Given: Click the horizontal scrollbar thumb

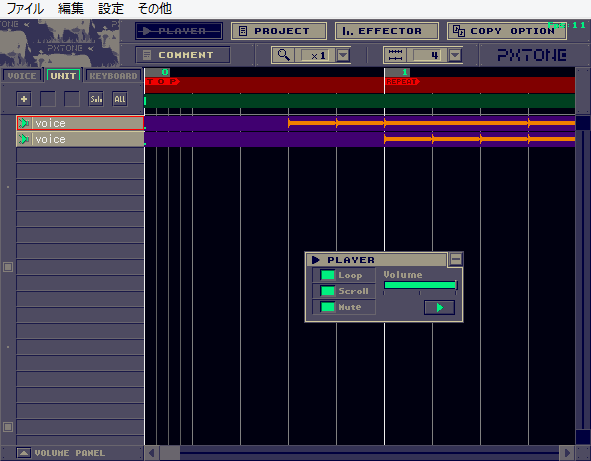Looking at the screenshot, I should coord(170,453).
